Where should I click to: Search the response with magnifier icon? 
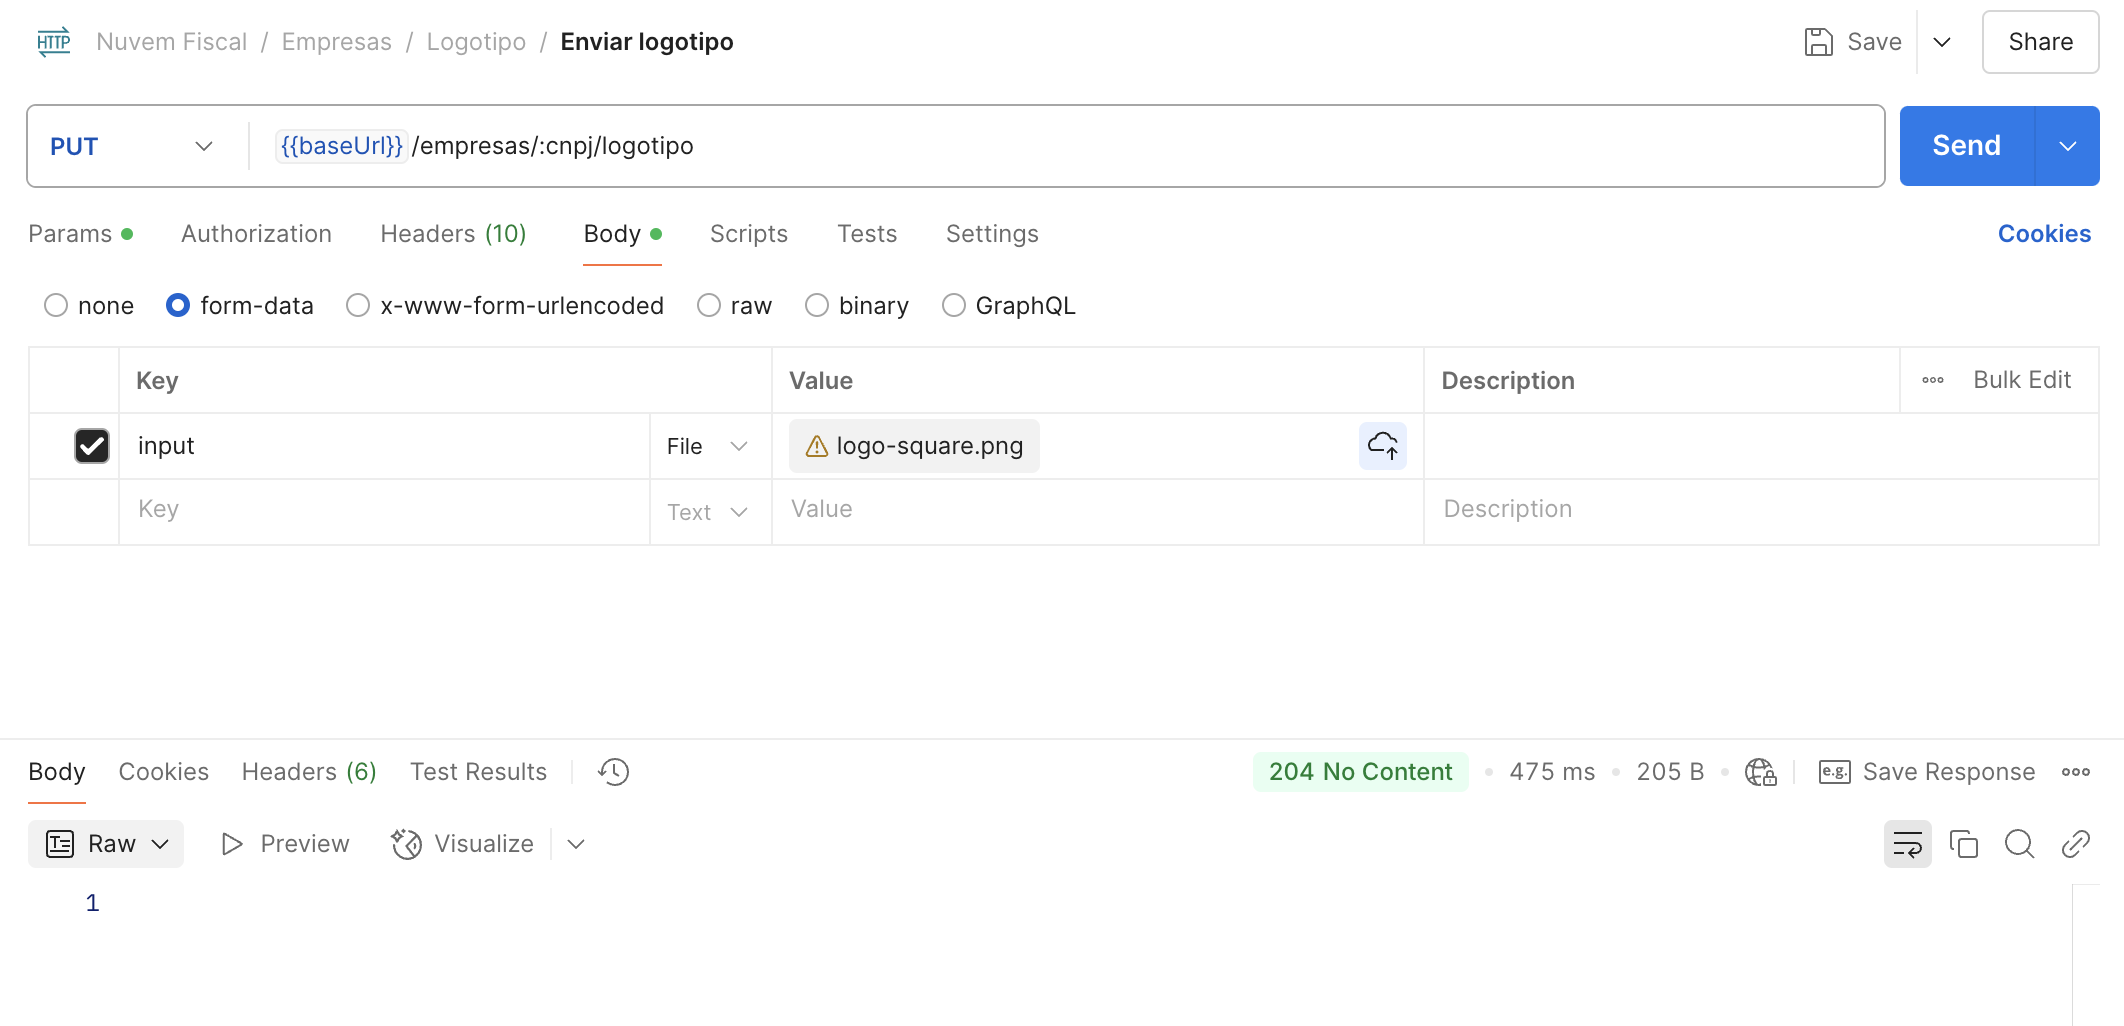point(2020,844)
